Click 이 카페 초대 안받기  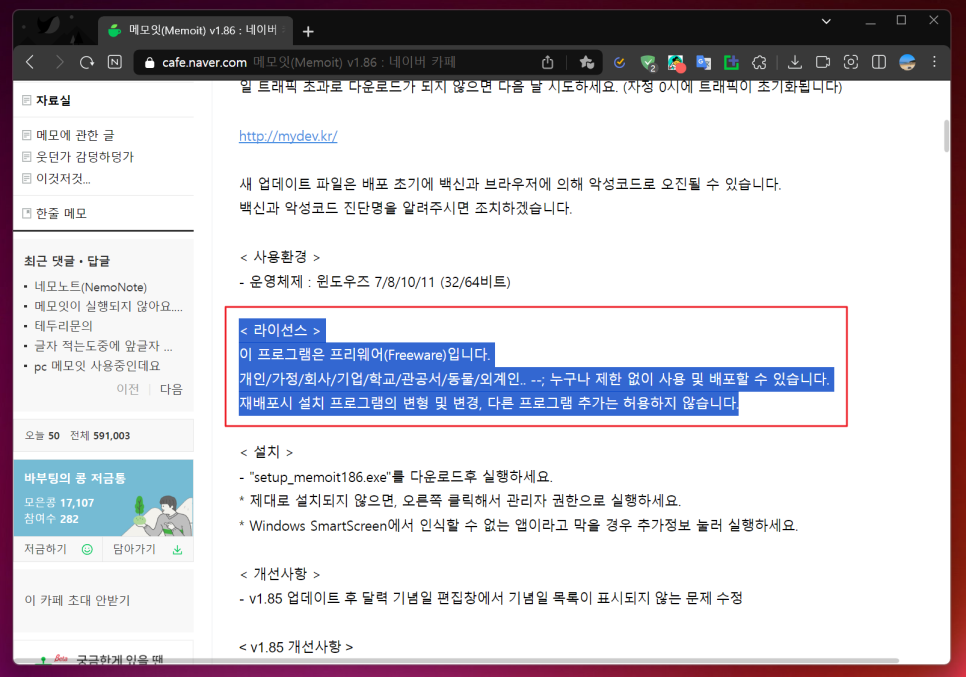point(78,600)
